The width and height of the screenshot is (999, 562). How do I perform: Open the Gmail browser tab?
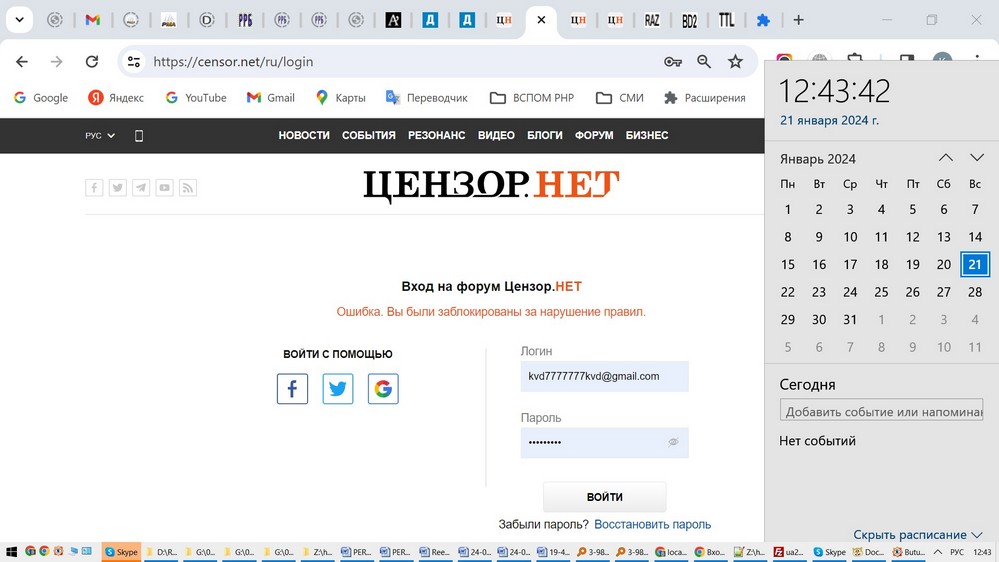pos(93,20)
